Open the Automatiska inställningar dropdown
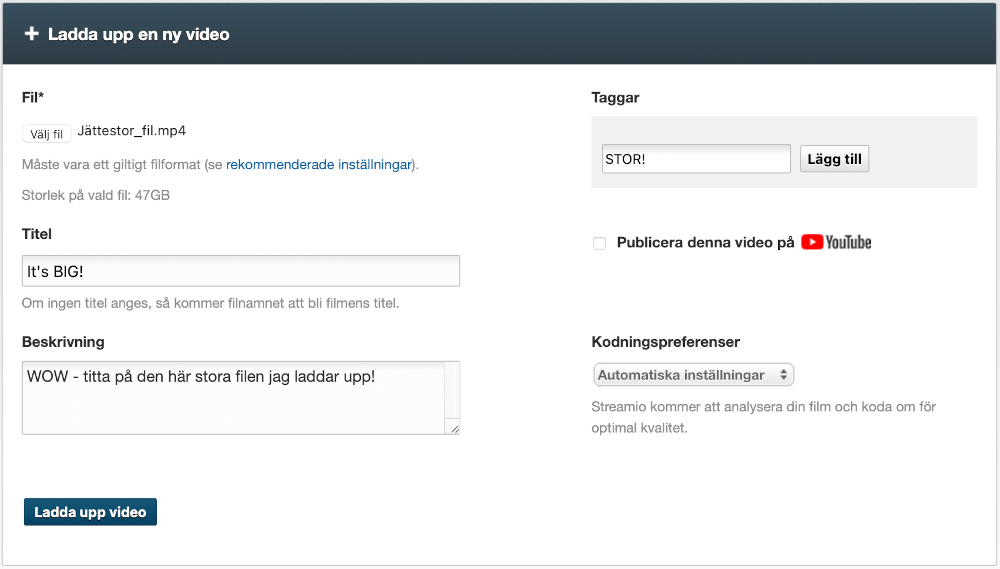Screen dimensions: 1000x569 pos(693,375)
